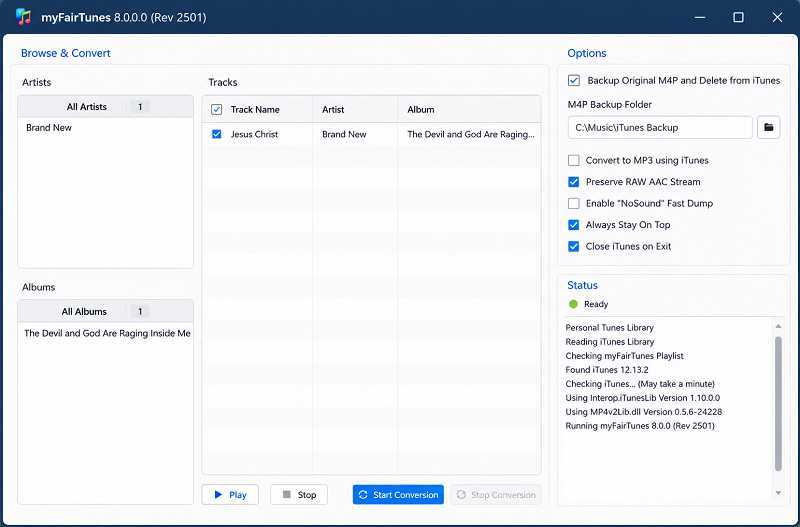The width and height of the screenshot is (800, 527).
Task: Click the artist count badge beside All Artists
Action: (x=140, y=107)
